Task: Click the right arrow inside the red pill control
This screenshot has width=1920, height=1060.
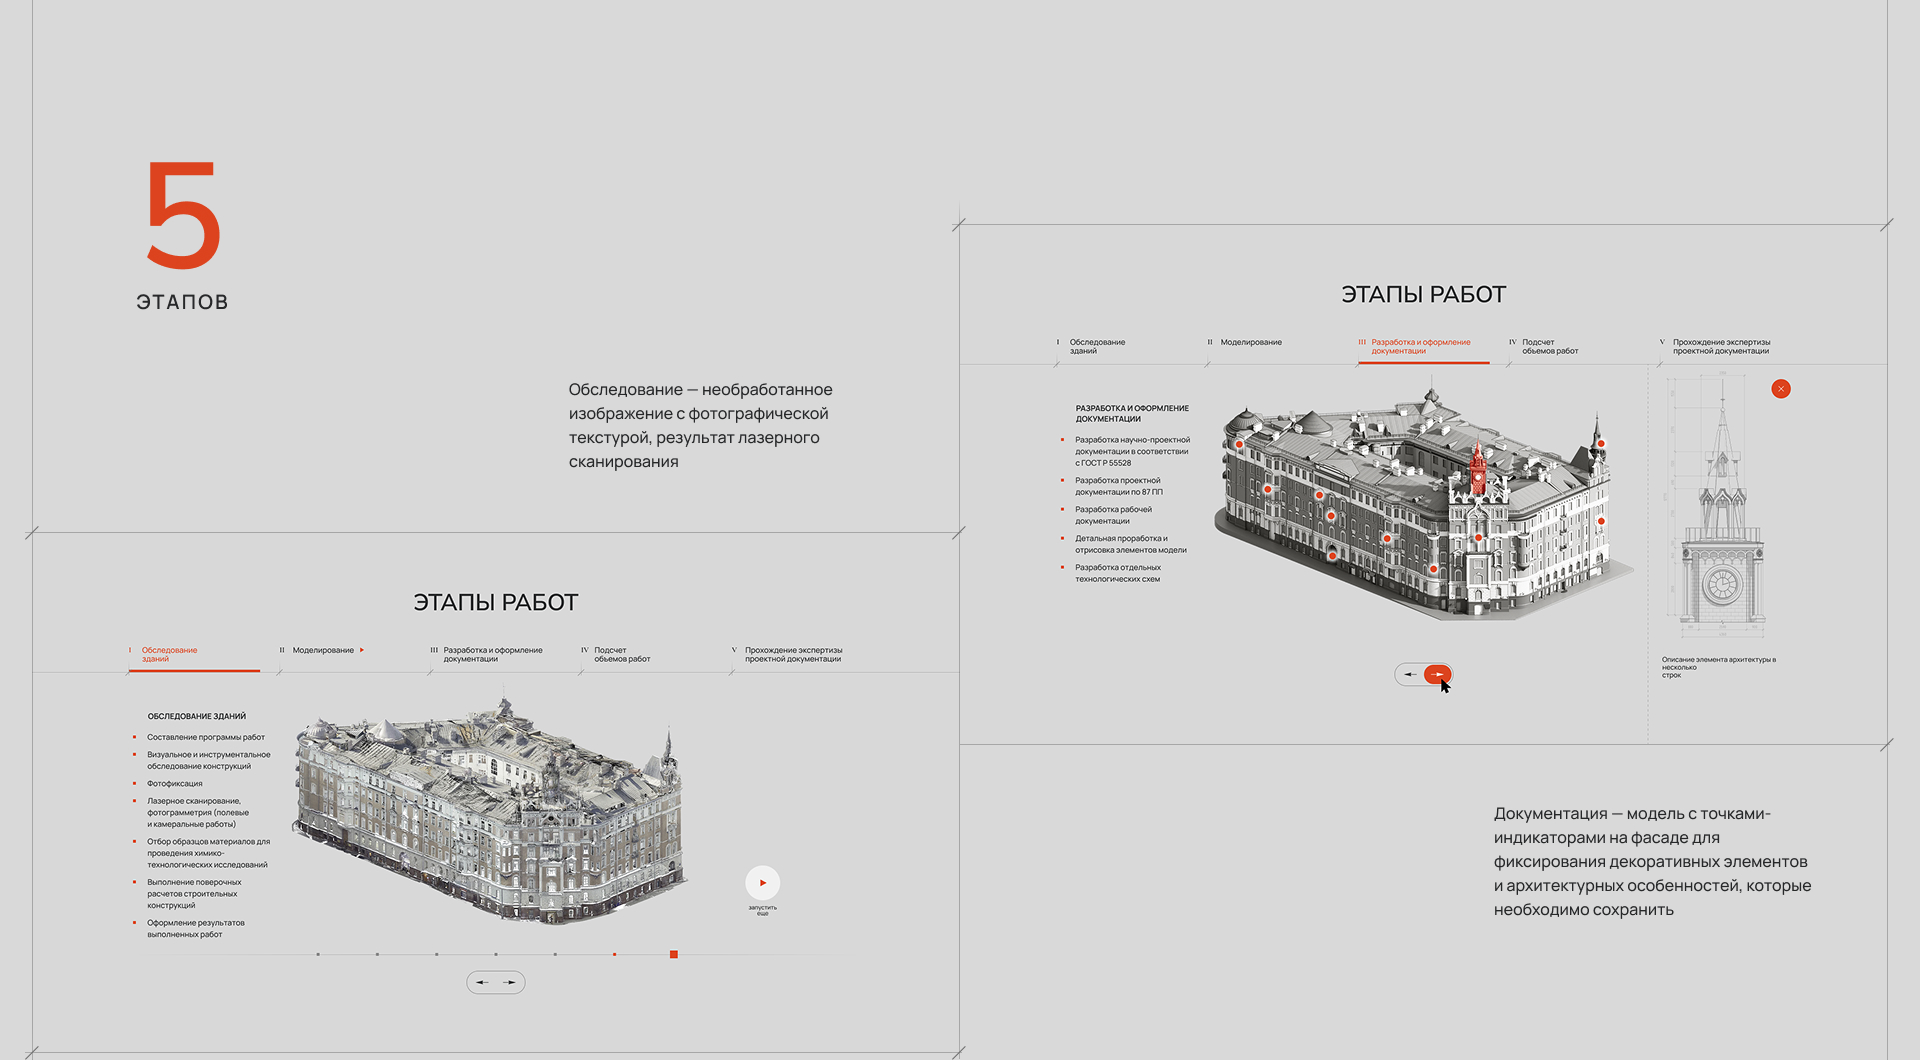Action: click(1439, 673)
